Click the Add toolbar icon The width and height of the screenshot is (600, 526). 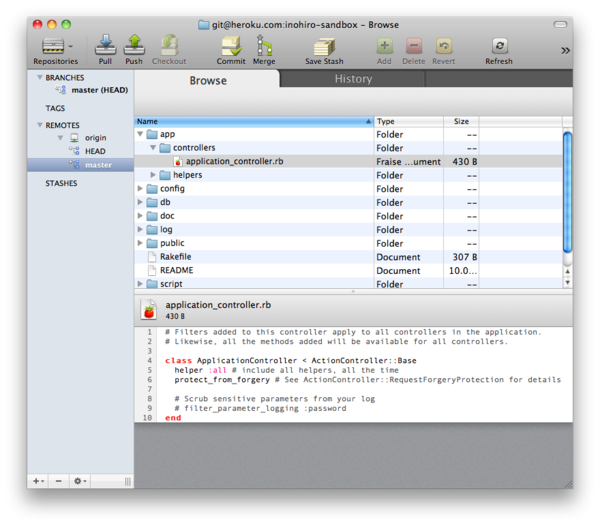(x=385, y=46)
